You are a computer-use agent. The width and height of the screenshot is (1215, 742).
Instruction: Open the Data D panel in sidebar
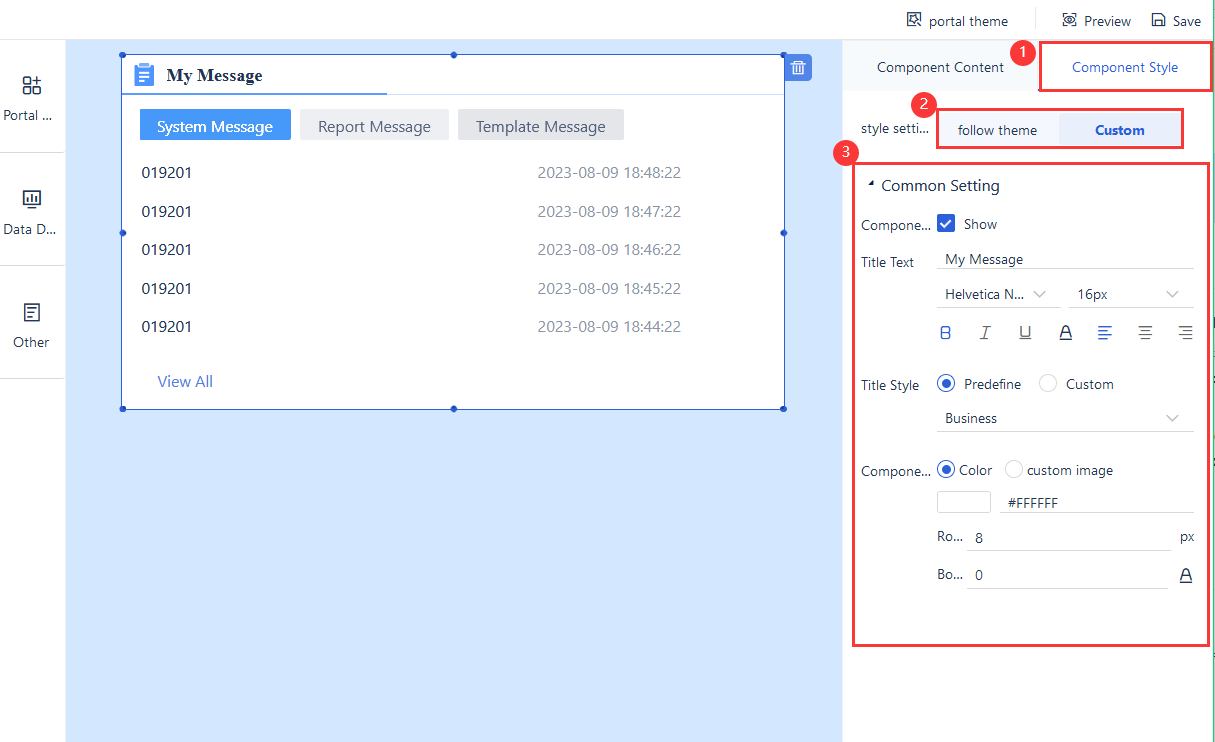point(33,207)
